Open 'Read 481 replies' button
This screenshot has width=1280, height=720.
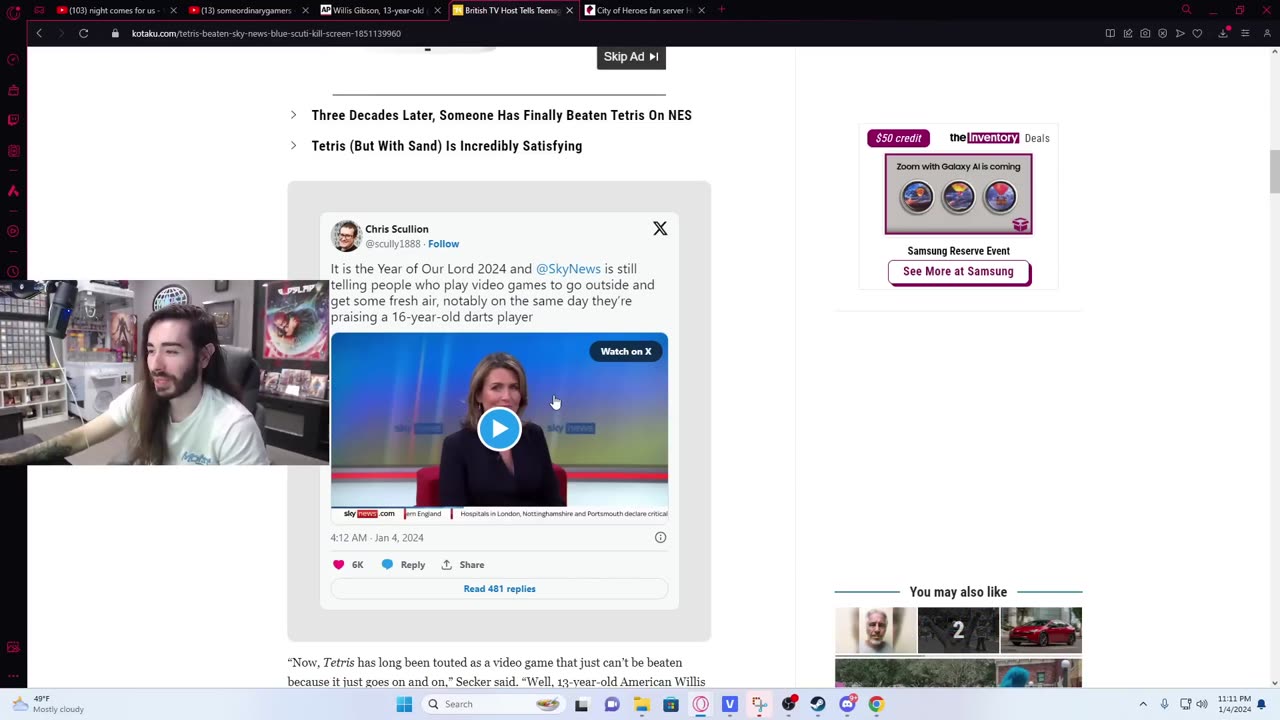(499, 589)
